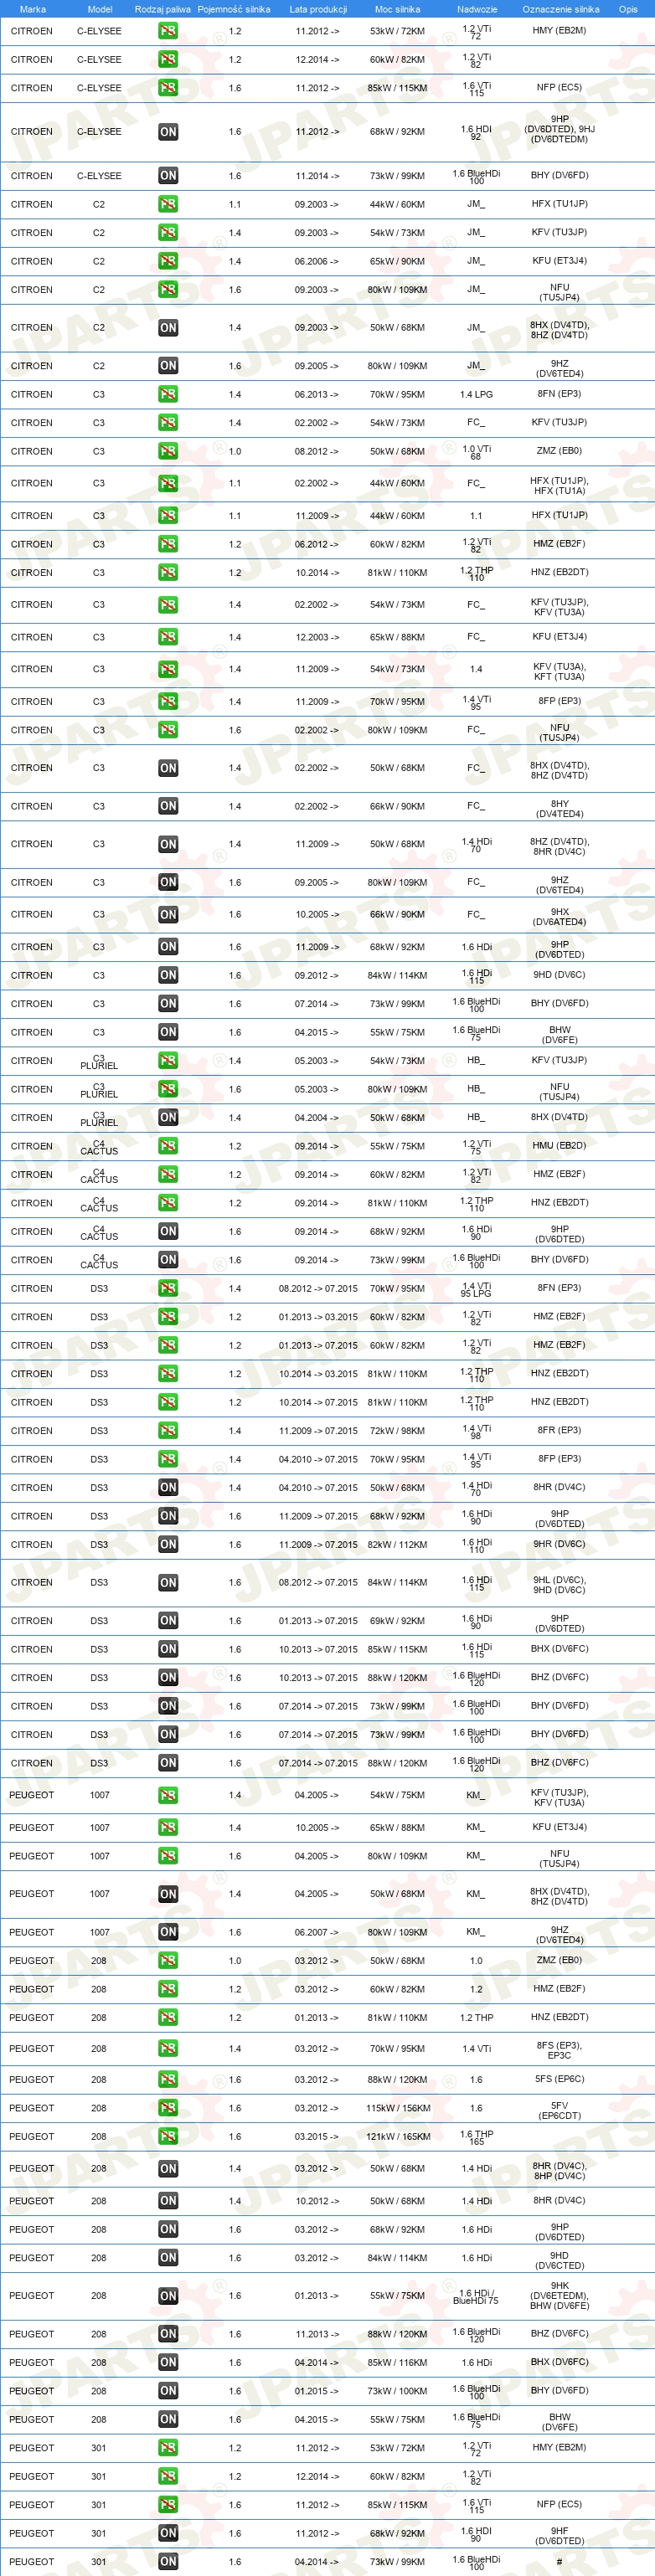Image resolution: width=655 pixels, height=2576 pixels.
Task: Select the 9HK (DV6ETEDM), BHW (DV6FE) engine cell
Action: 560,2296
